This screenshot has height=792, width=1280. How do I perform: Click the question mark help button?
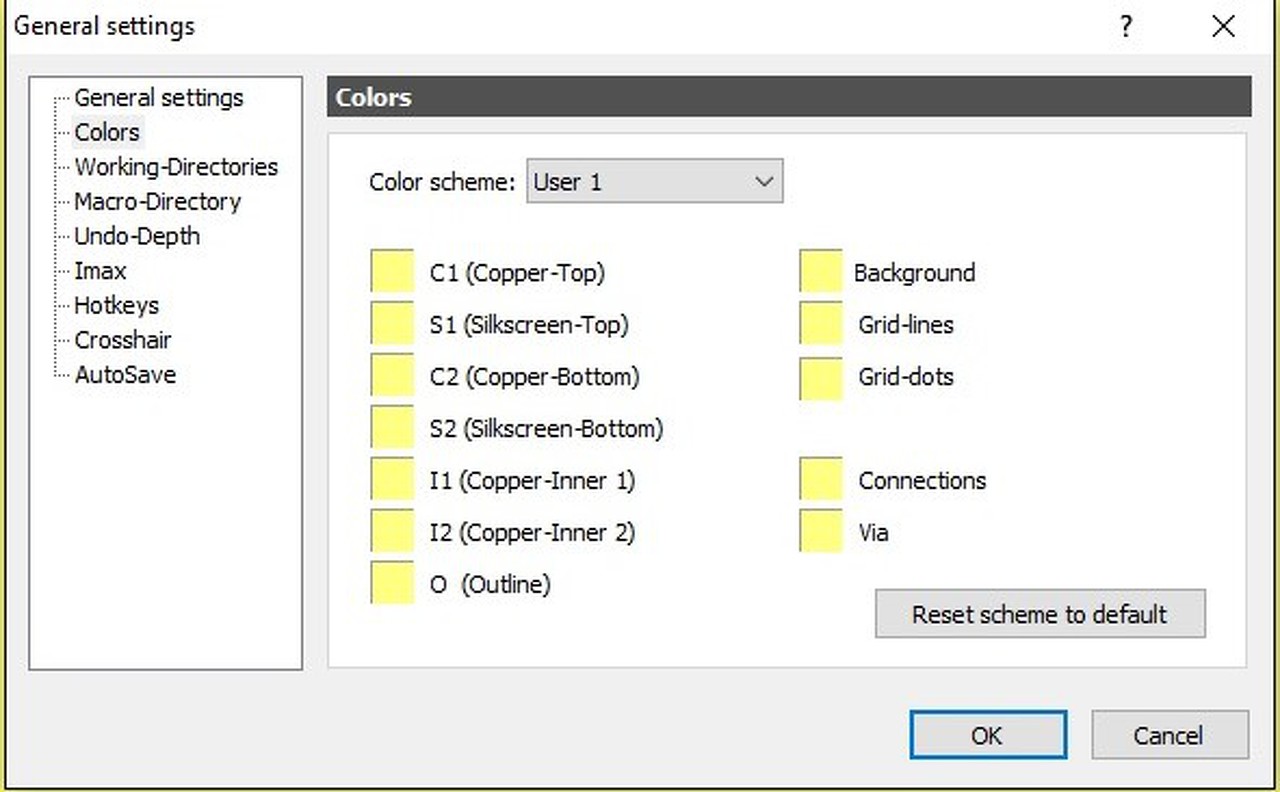point(1126,27)
